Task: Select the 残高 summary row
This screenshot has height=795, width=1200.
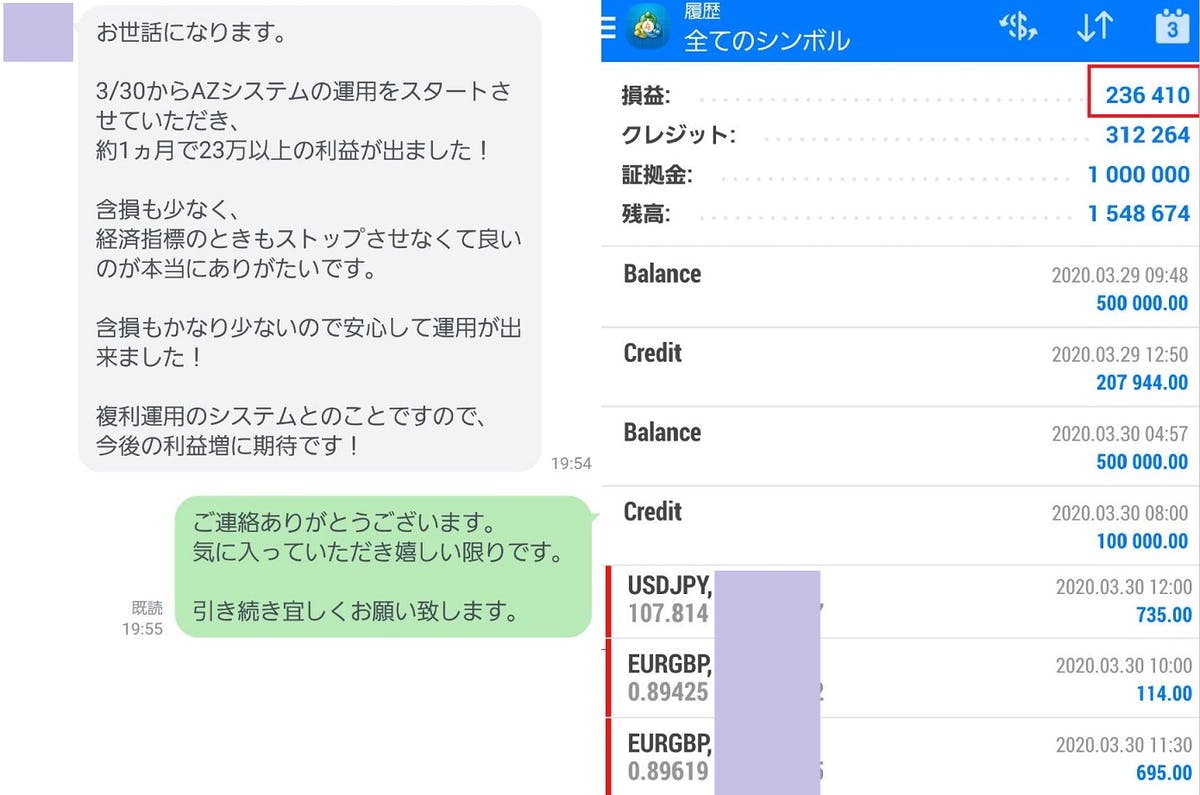Action: [x=900, y=214]
